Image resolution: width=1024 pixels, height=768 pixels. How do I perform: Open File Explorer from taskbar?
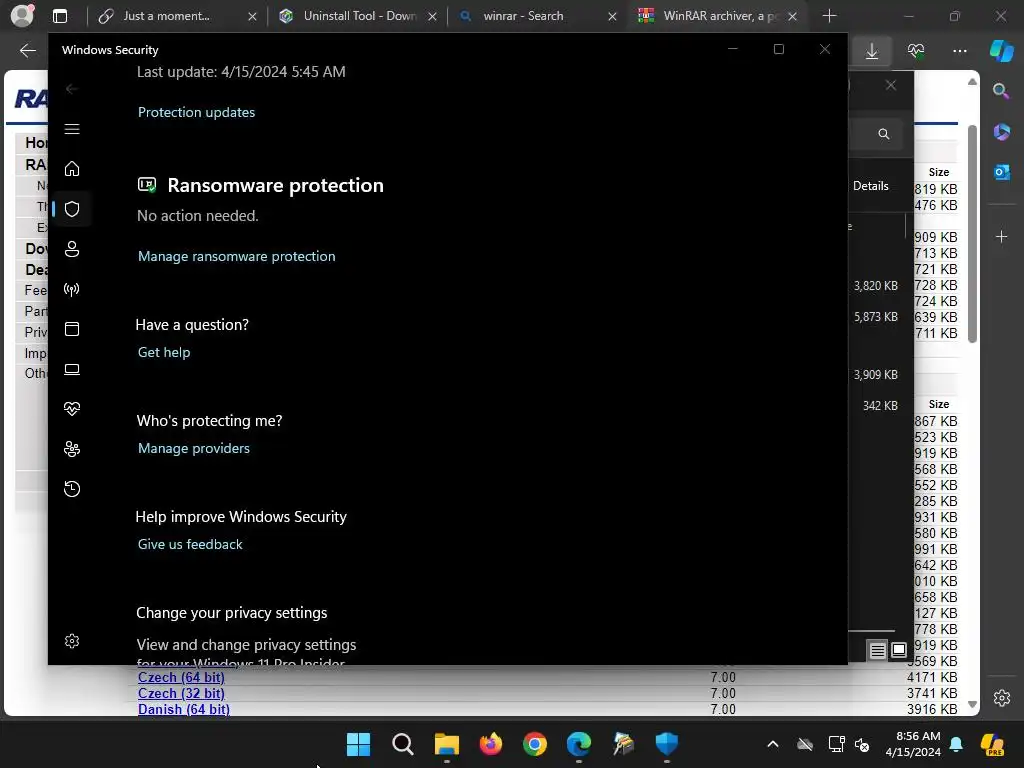pos(447,744)
